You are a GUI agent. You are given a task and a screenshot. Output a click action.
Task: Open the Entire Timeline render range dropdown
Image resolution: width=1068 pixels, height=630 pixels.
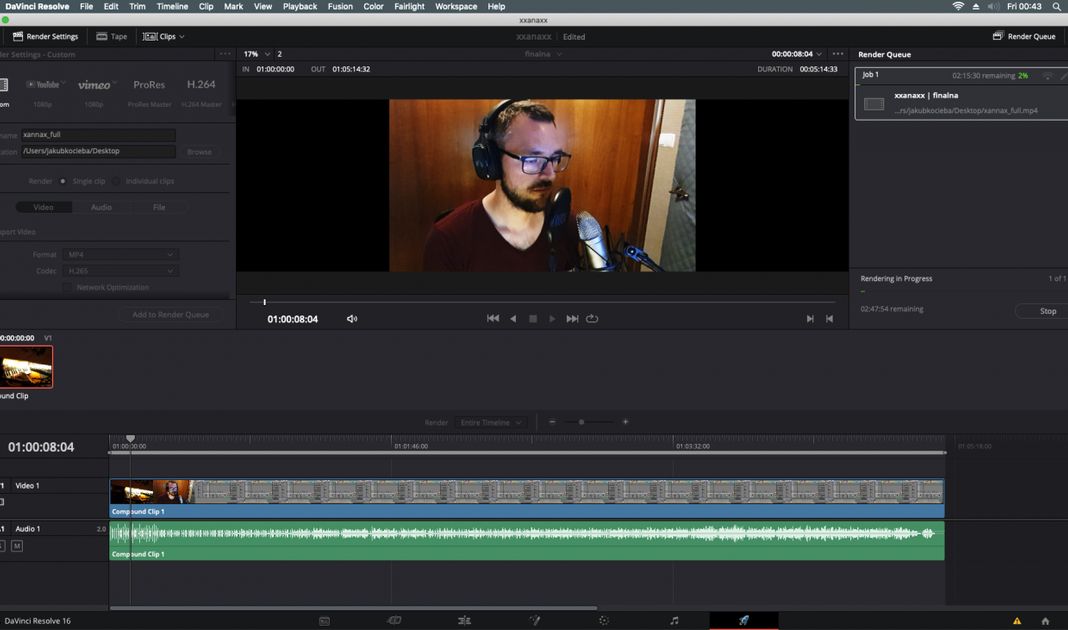click(490, 423)
